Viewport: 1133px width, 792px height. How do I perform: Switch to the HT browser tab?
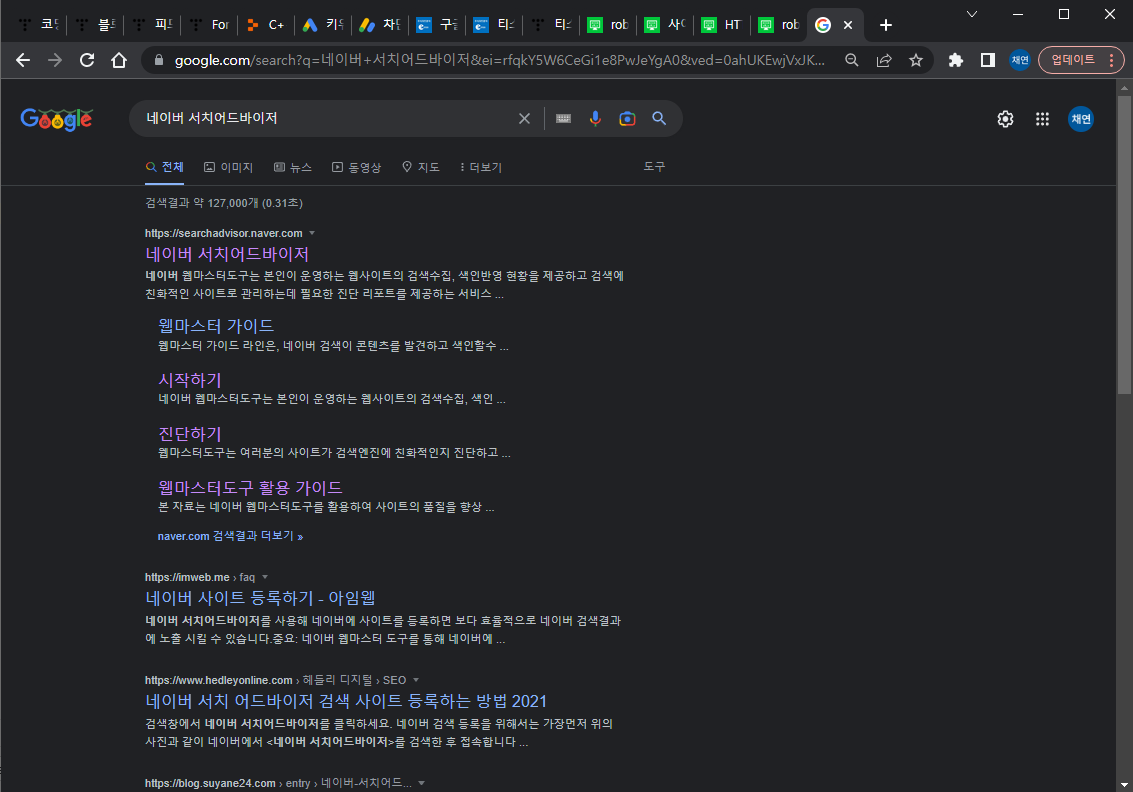click(723, 25)
